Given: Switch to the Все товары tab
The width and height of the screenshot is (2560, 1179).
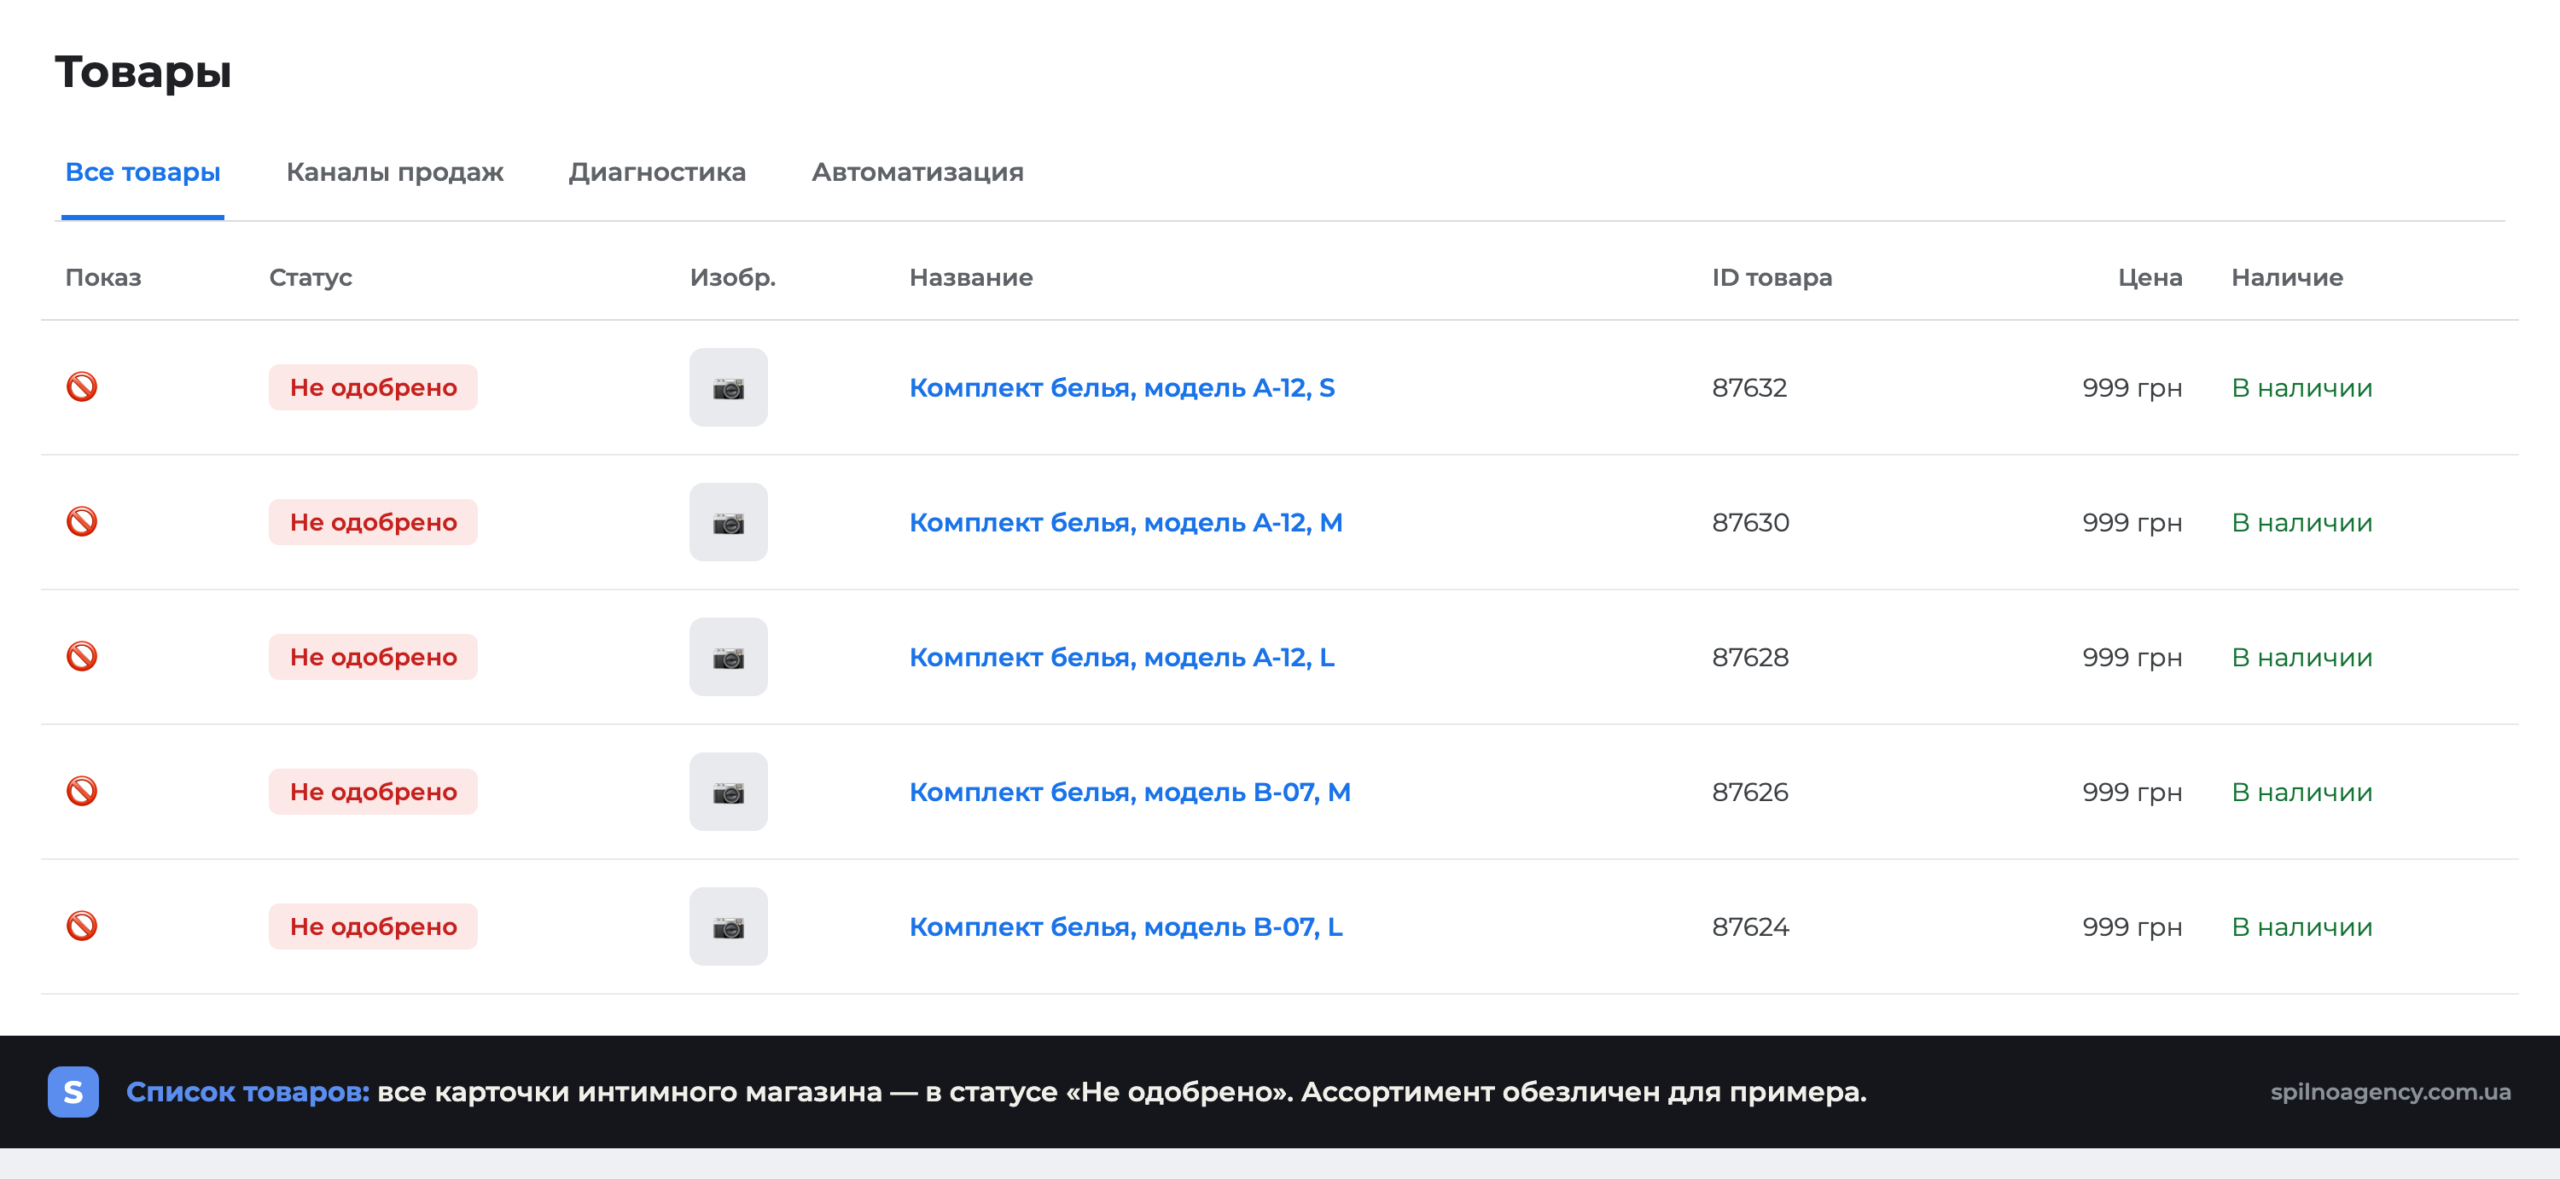Looking at the screenshot, I should coord(143,172).
